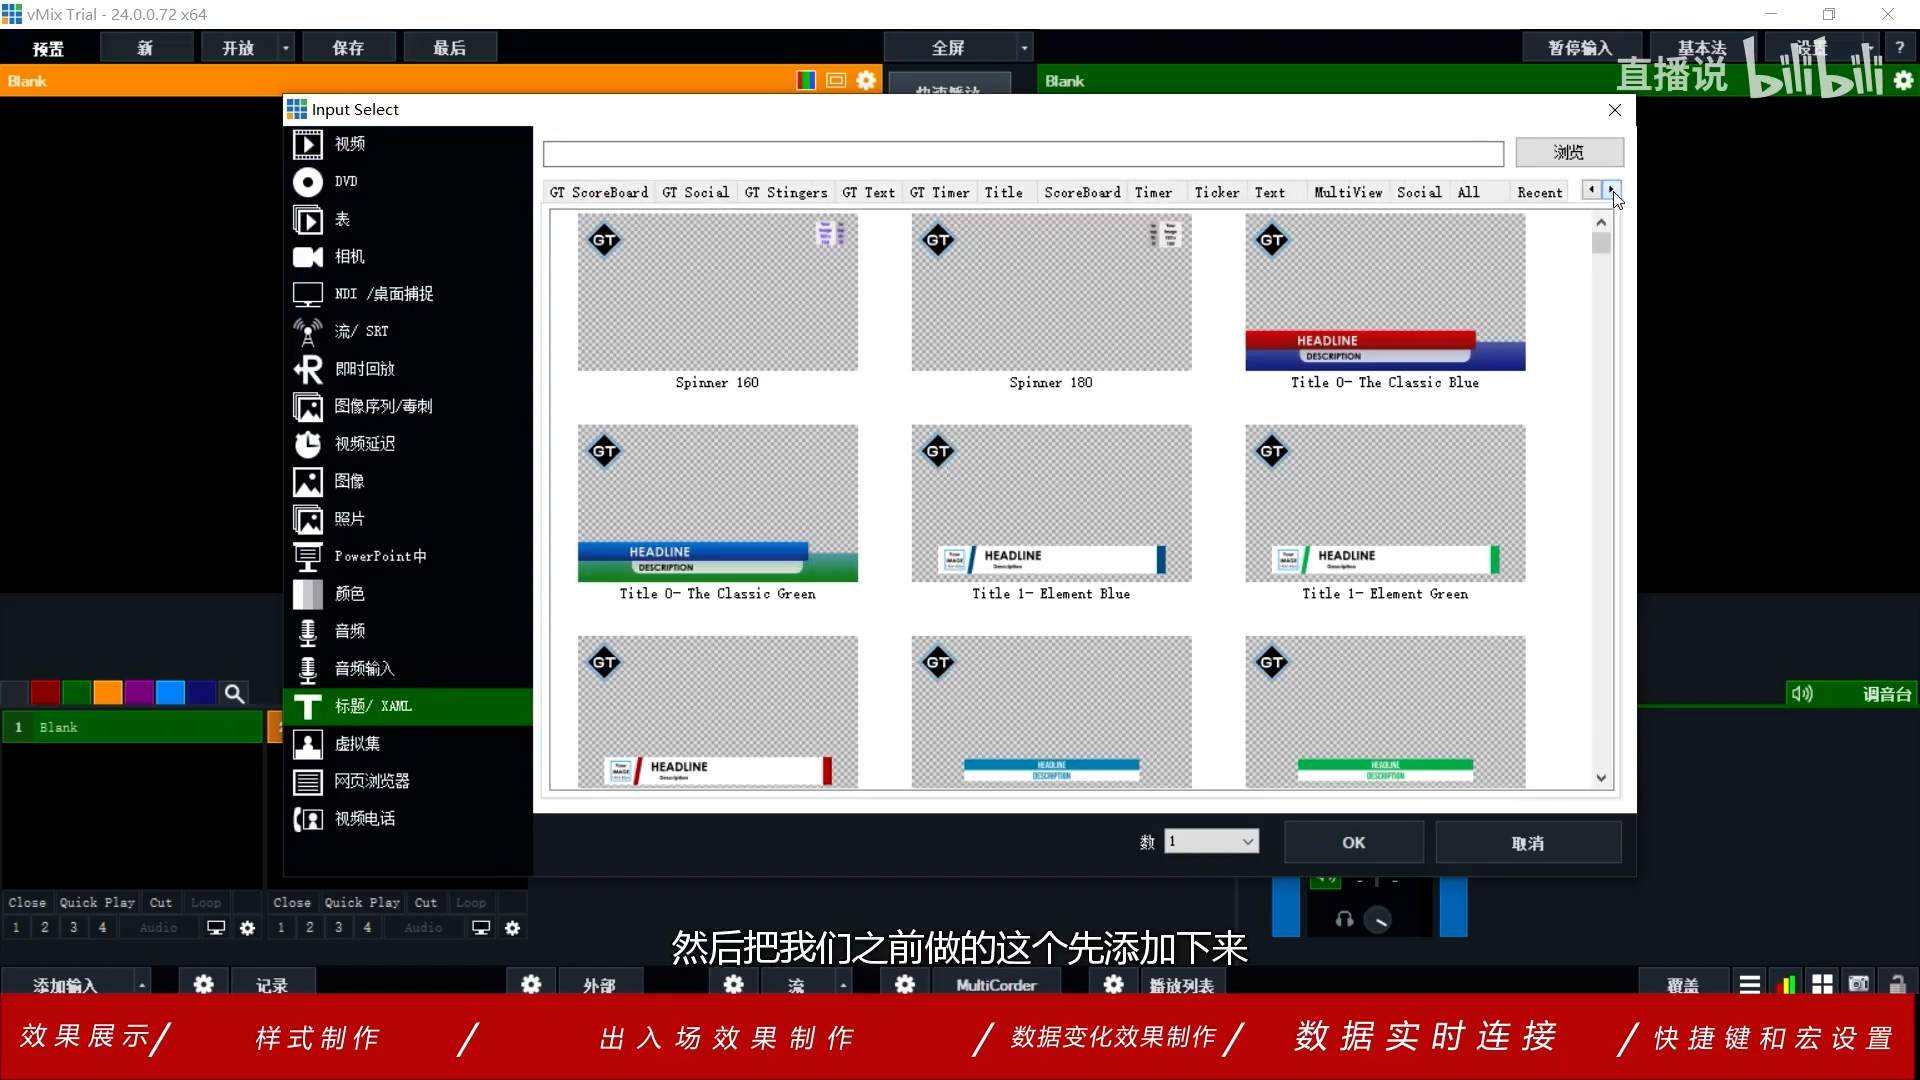Image resolution: width=1920 pixels, height=1080 pixels.
Task: Select the 相机 camera input type
Action: coord(352,257)
